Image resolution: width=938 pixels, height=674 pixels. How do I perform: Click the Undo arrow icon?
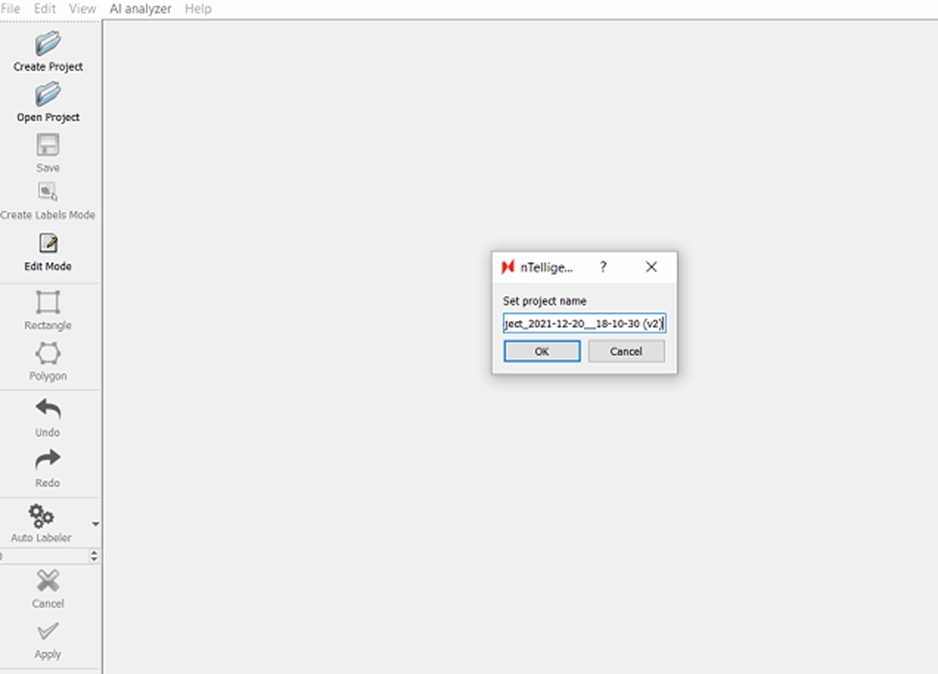[x=48, y=409]
